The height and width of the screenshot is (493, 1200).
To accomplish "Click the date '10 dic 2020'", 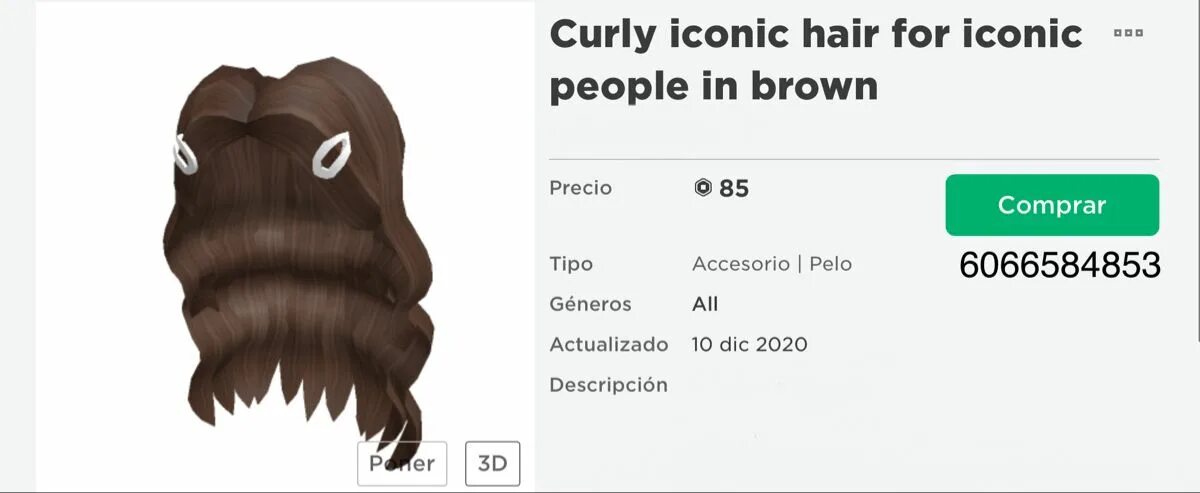I will pos(750,344).
